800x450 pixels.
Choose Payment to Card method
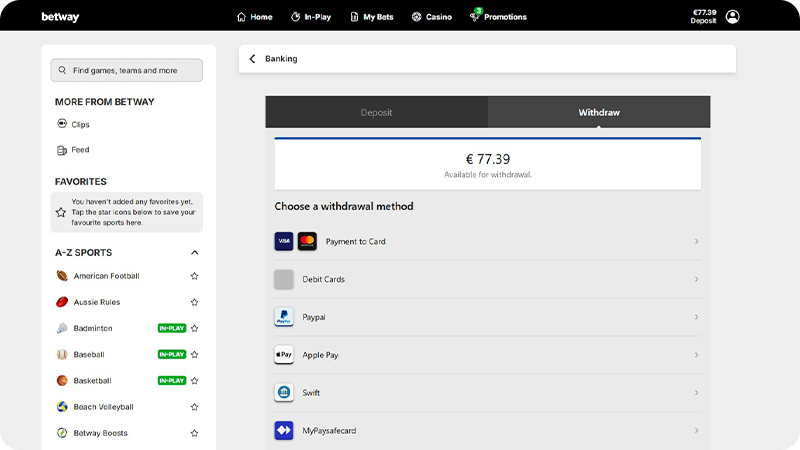tap(487, 241)
